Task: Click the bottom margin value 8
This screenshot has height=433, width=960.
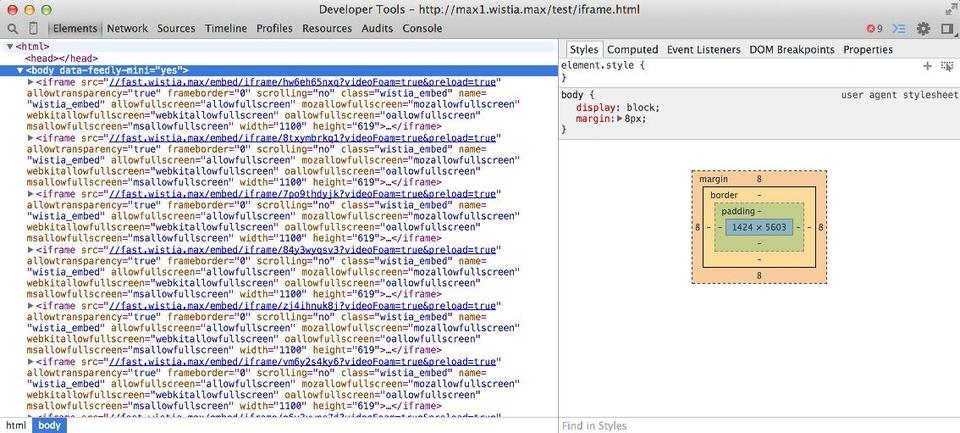Action: pos(759,276)
